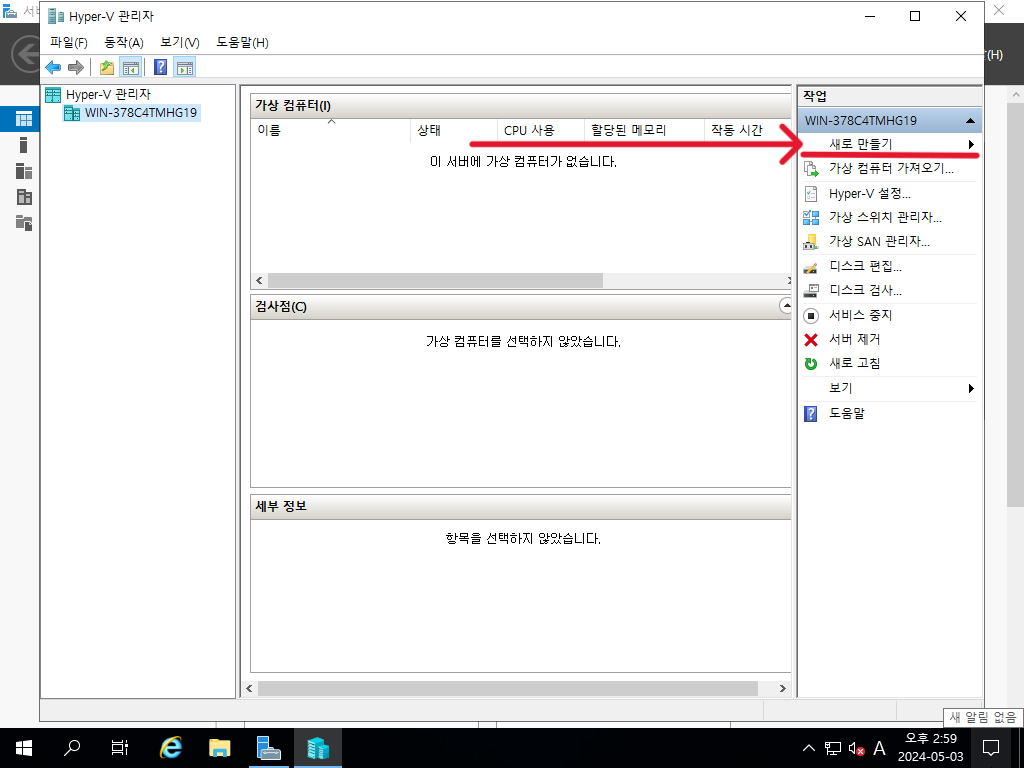Image resolution: width=1024 pixels, height=768 pixels.
Task: Click the Back arrow toolbar icon
Action: (54, 67)
